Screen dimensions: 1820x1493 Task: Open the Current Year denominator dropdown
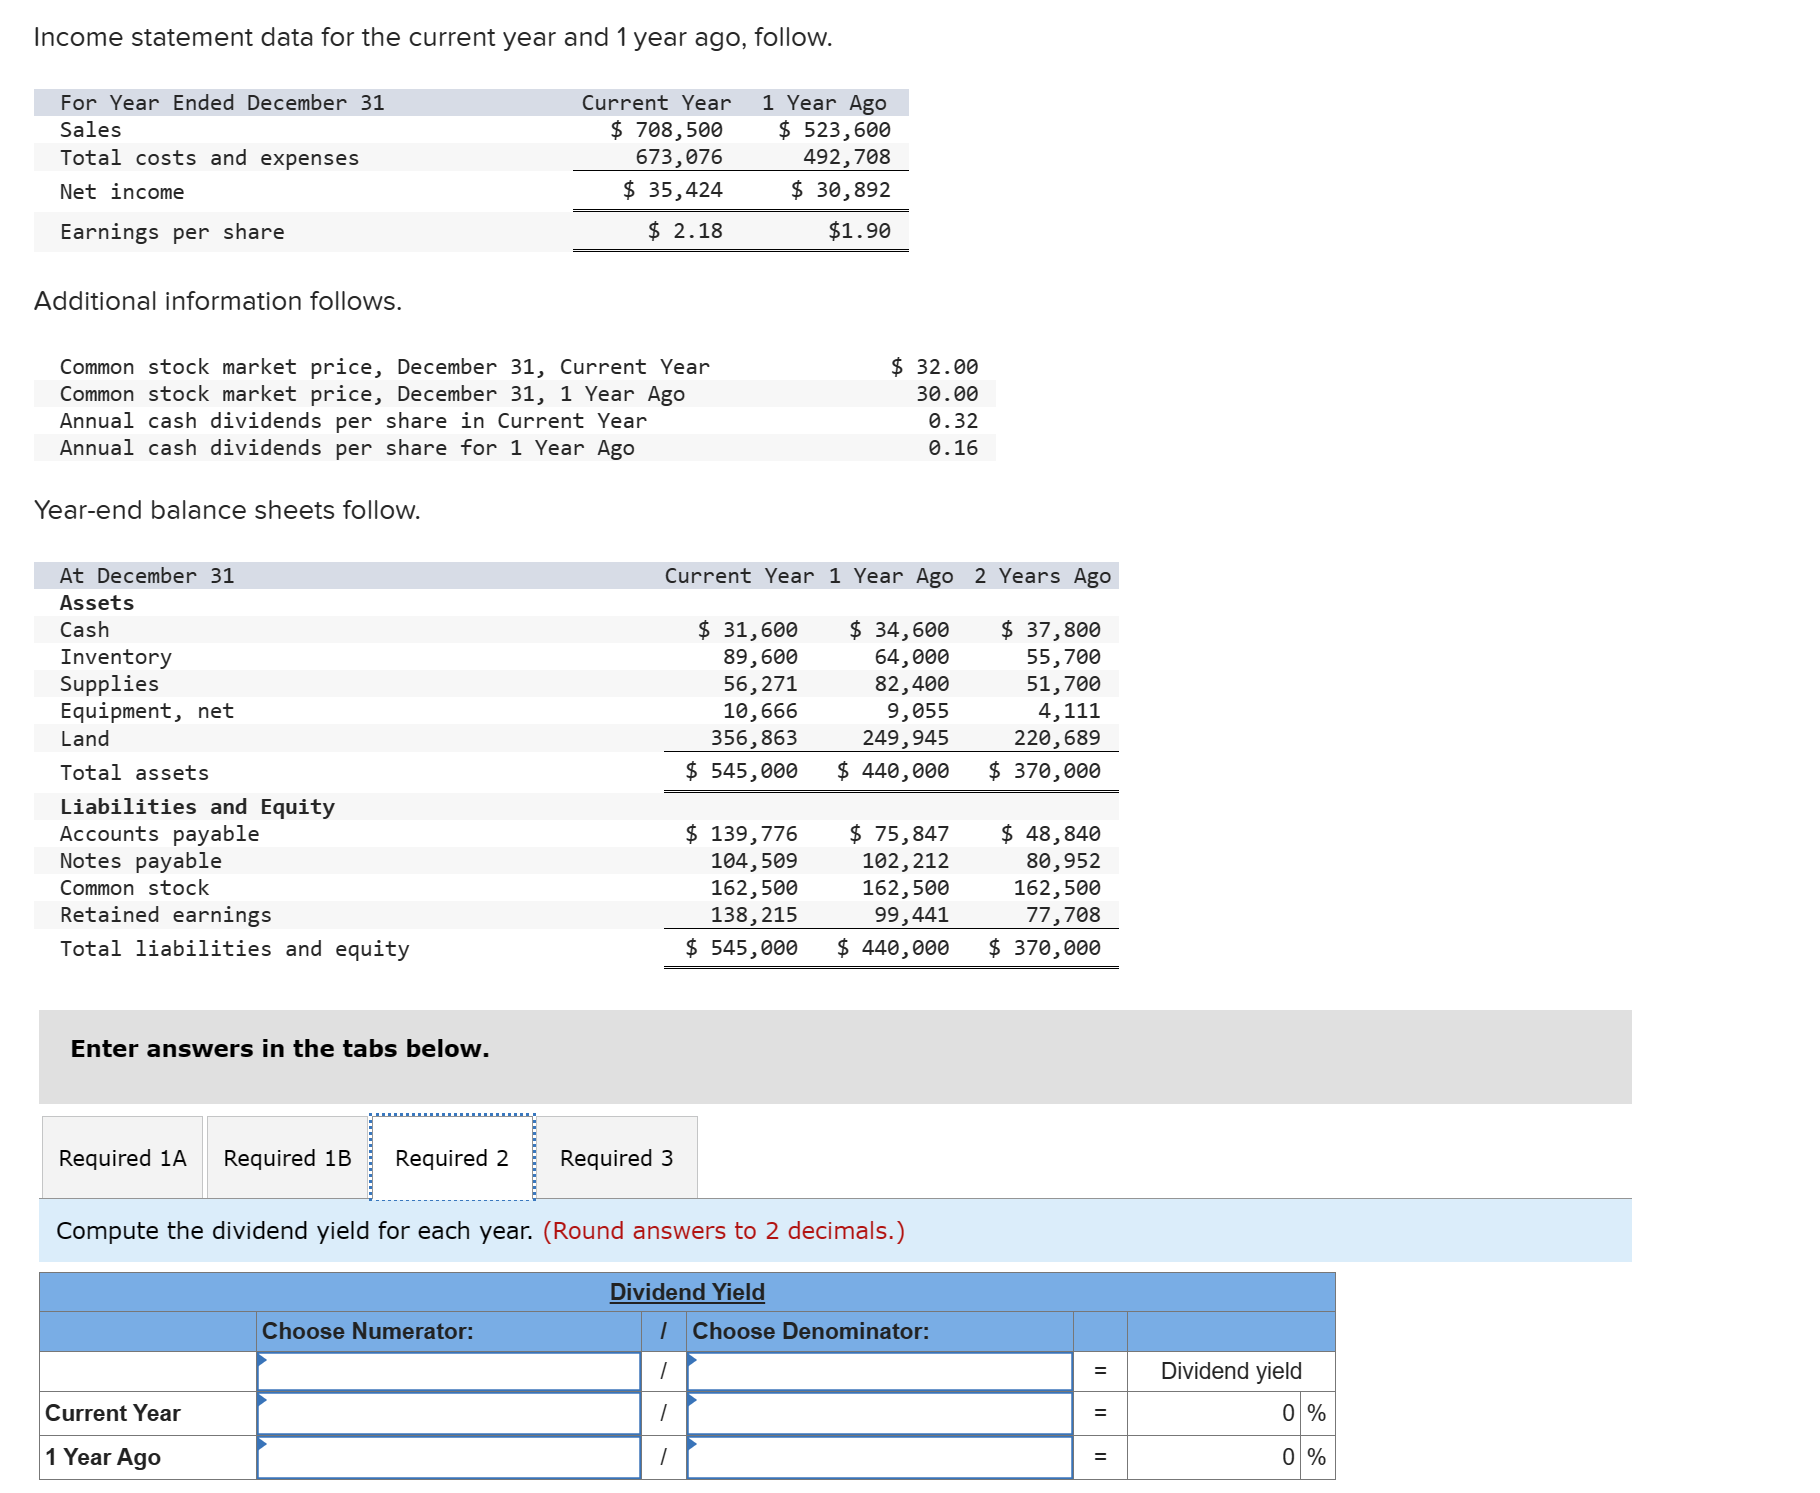pyautogui.click(x=880, y=1413)
